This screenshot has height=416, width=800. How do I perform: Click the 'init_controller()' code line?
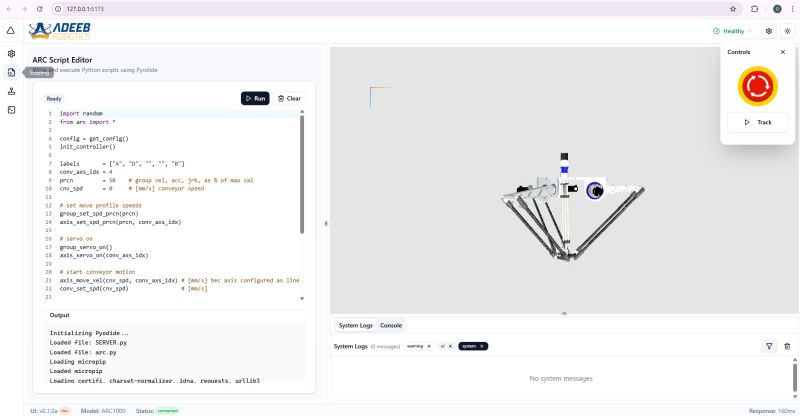click(87, 146)
